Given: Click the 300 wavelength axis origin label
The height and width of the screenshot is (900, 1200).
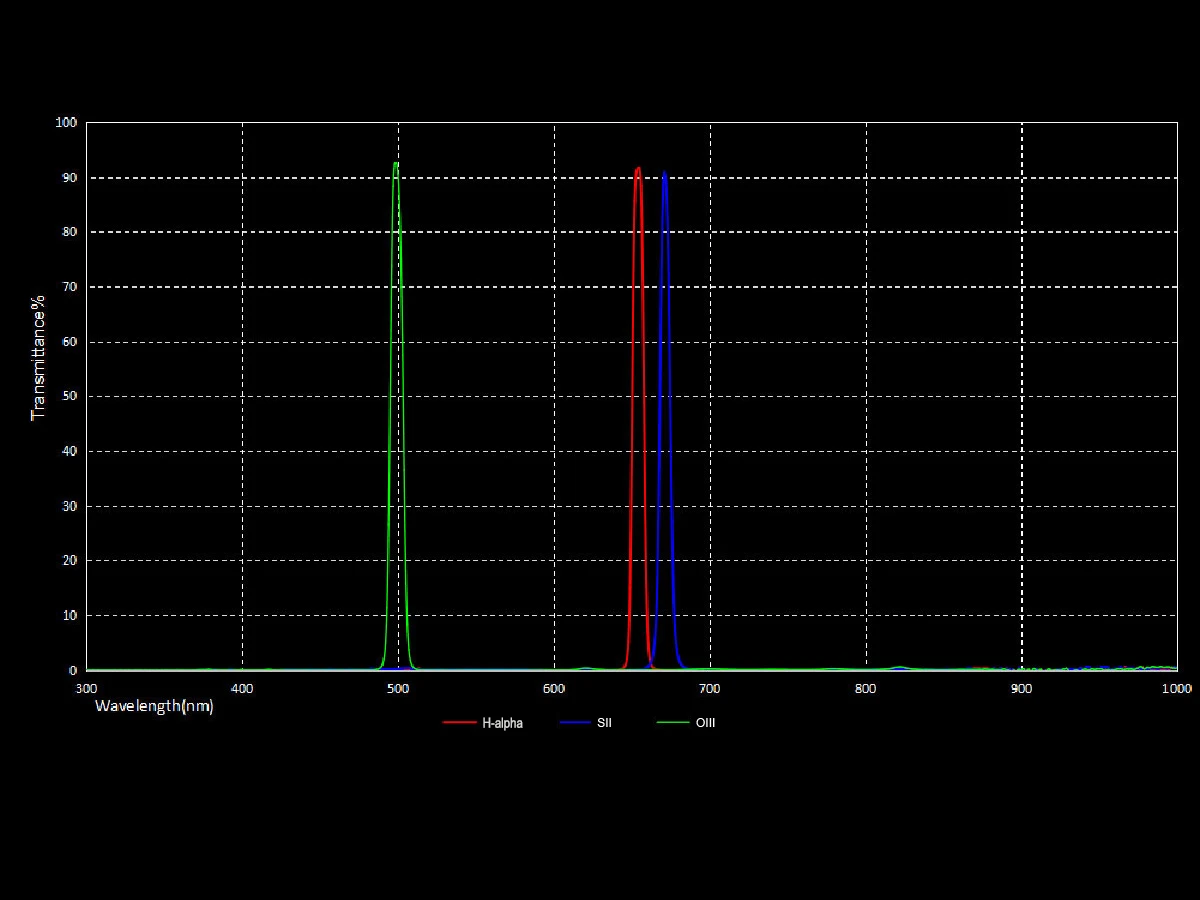Looking at the screenshot, I should 86,689.
